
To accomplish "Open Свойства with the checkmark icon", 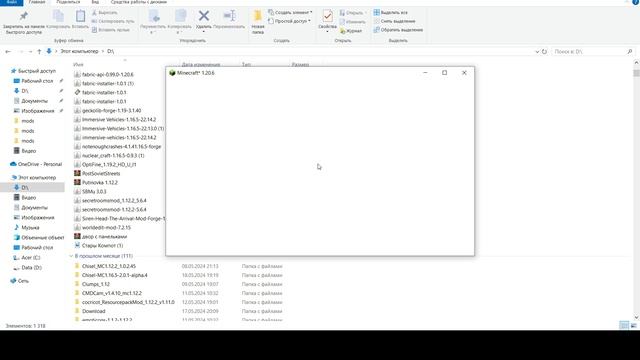I will (x=327, y=16).
